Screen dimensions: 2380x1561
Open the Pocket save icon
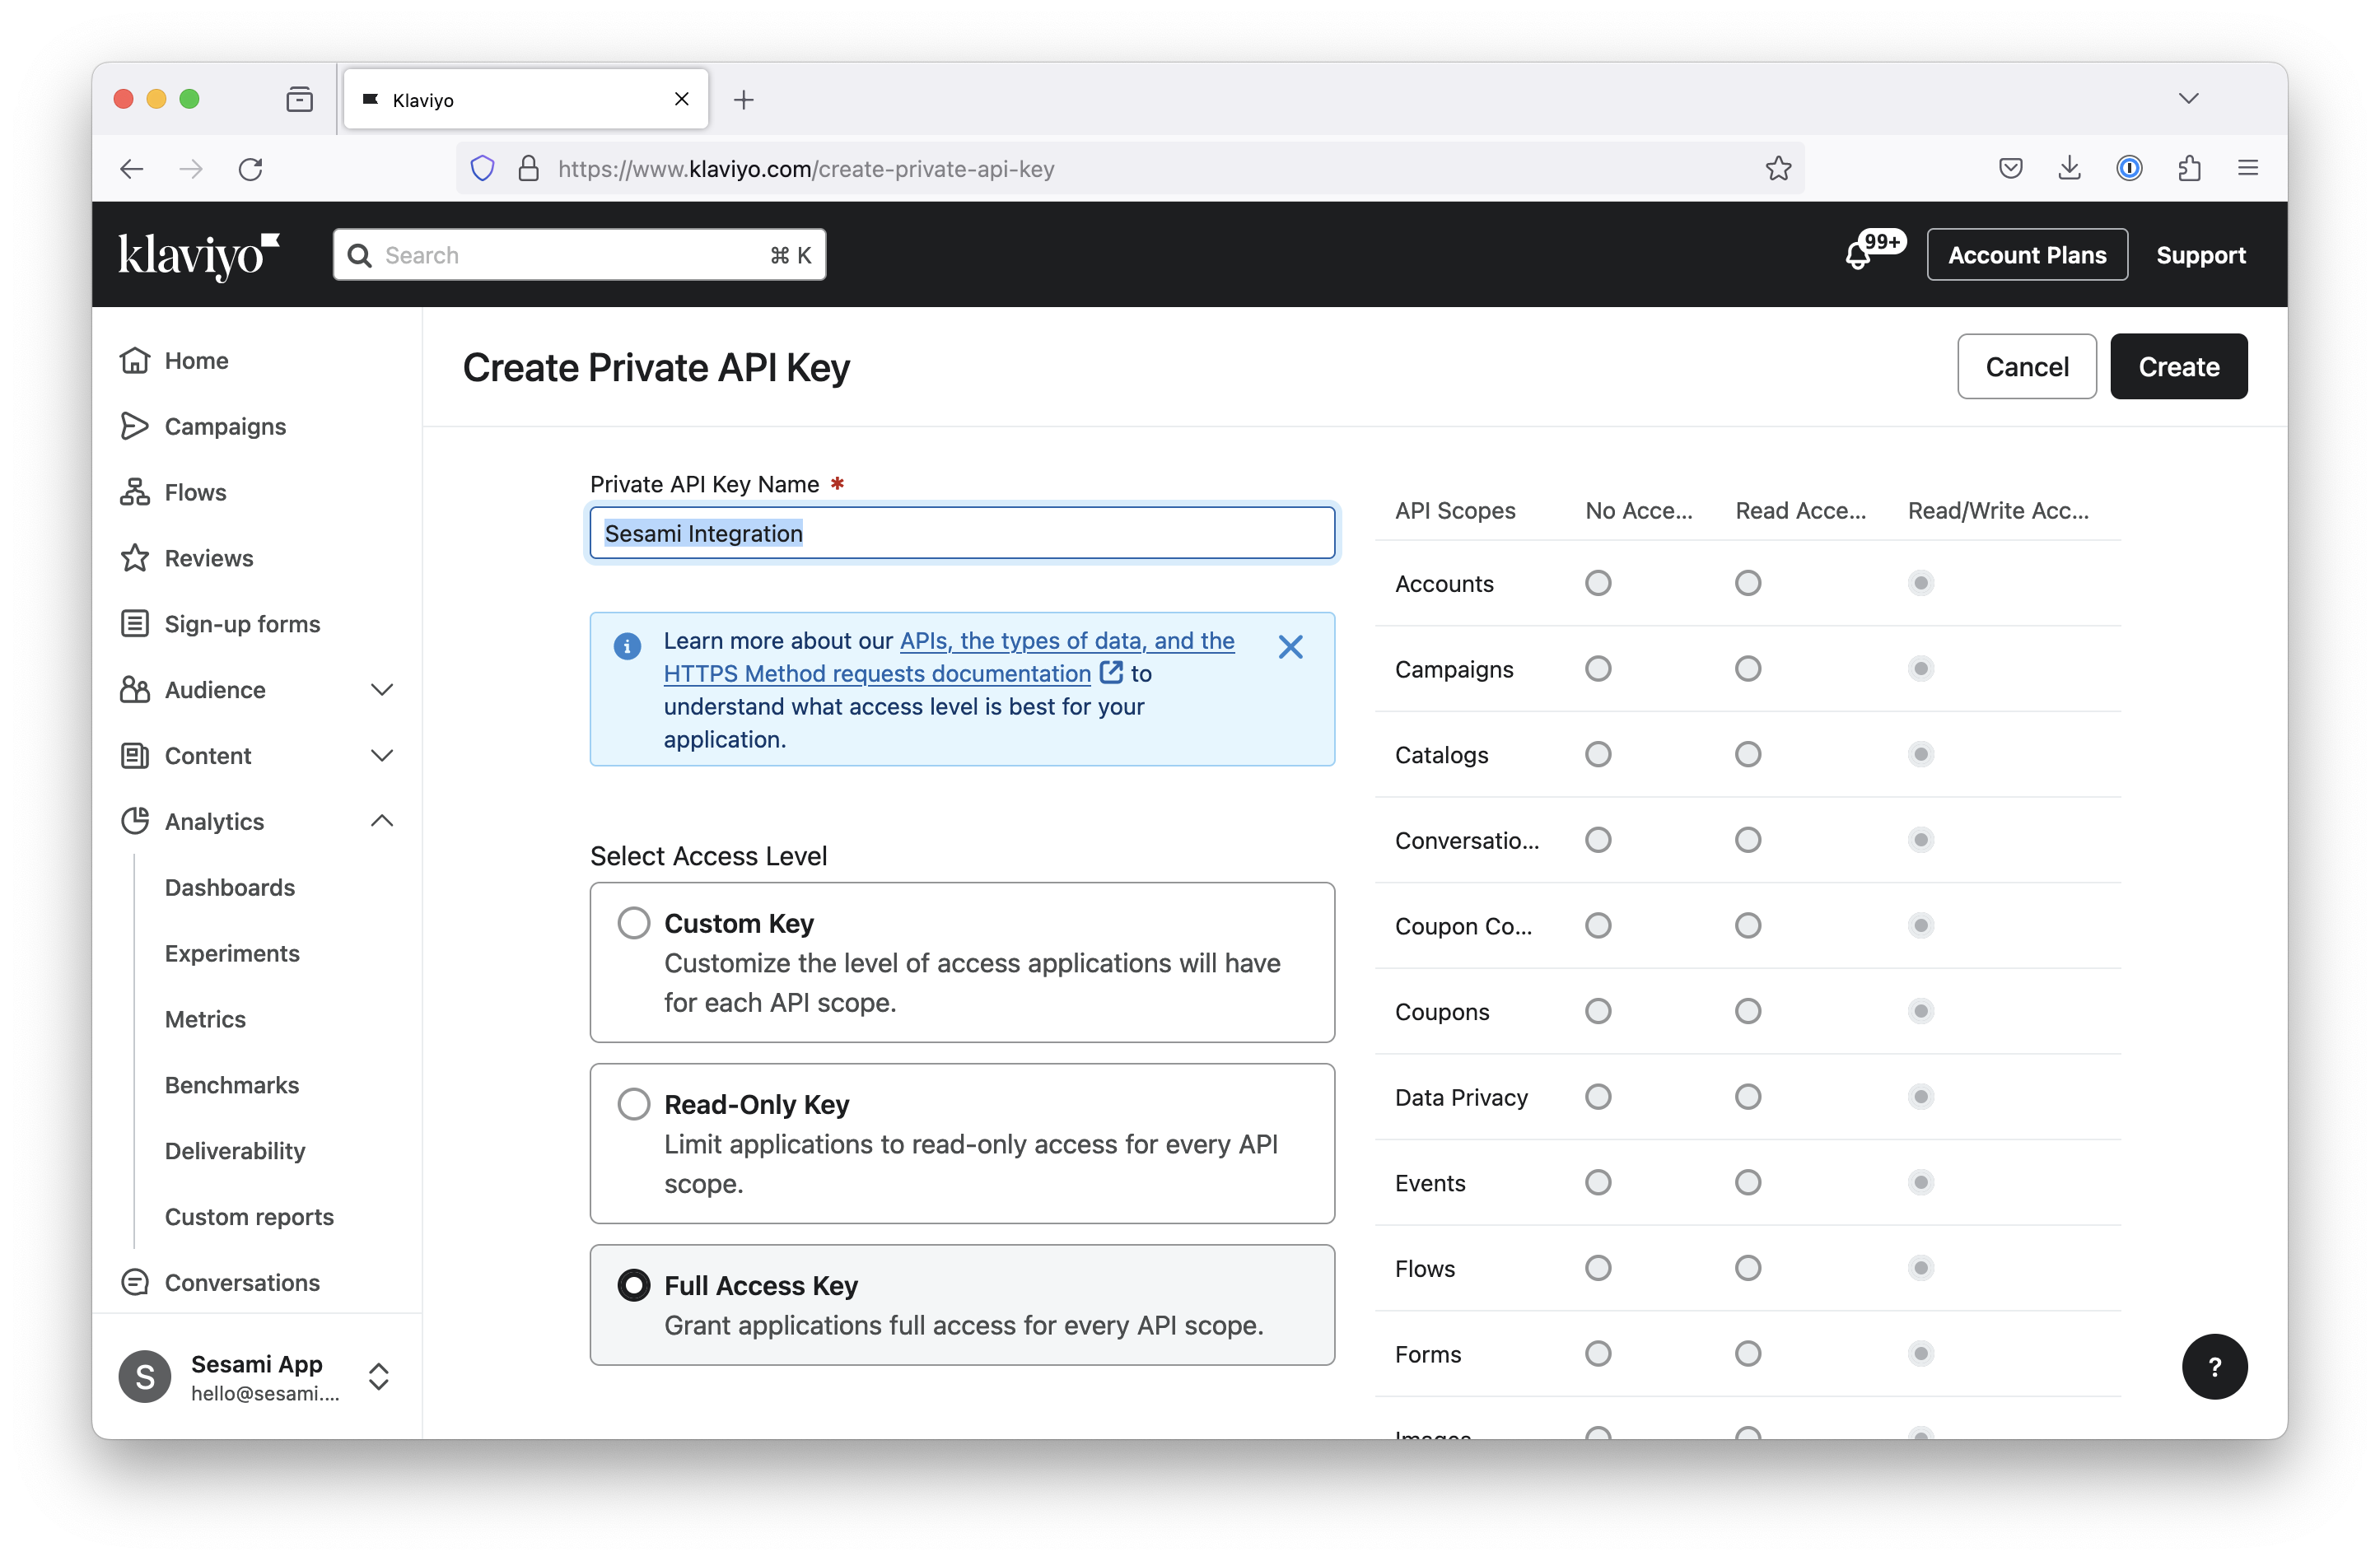pyautogui.click(x=2010, y=168)
